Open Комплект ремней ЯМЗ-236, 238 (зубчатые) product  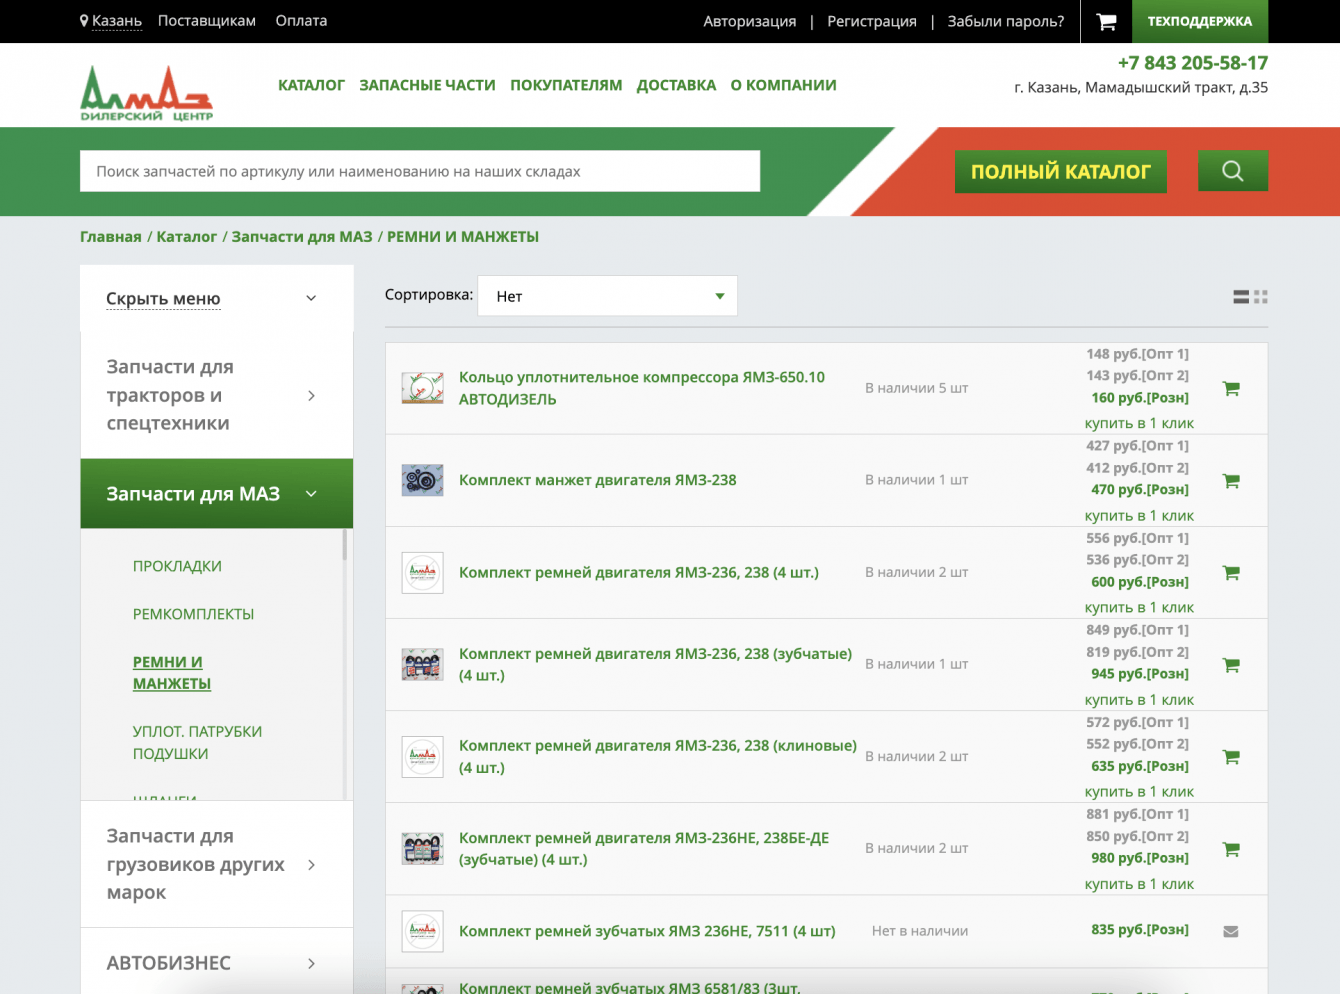coord(656,664)
